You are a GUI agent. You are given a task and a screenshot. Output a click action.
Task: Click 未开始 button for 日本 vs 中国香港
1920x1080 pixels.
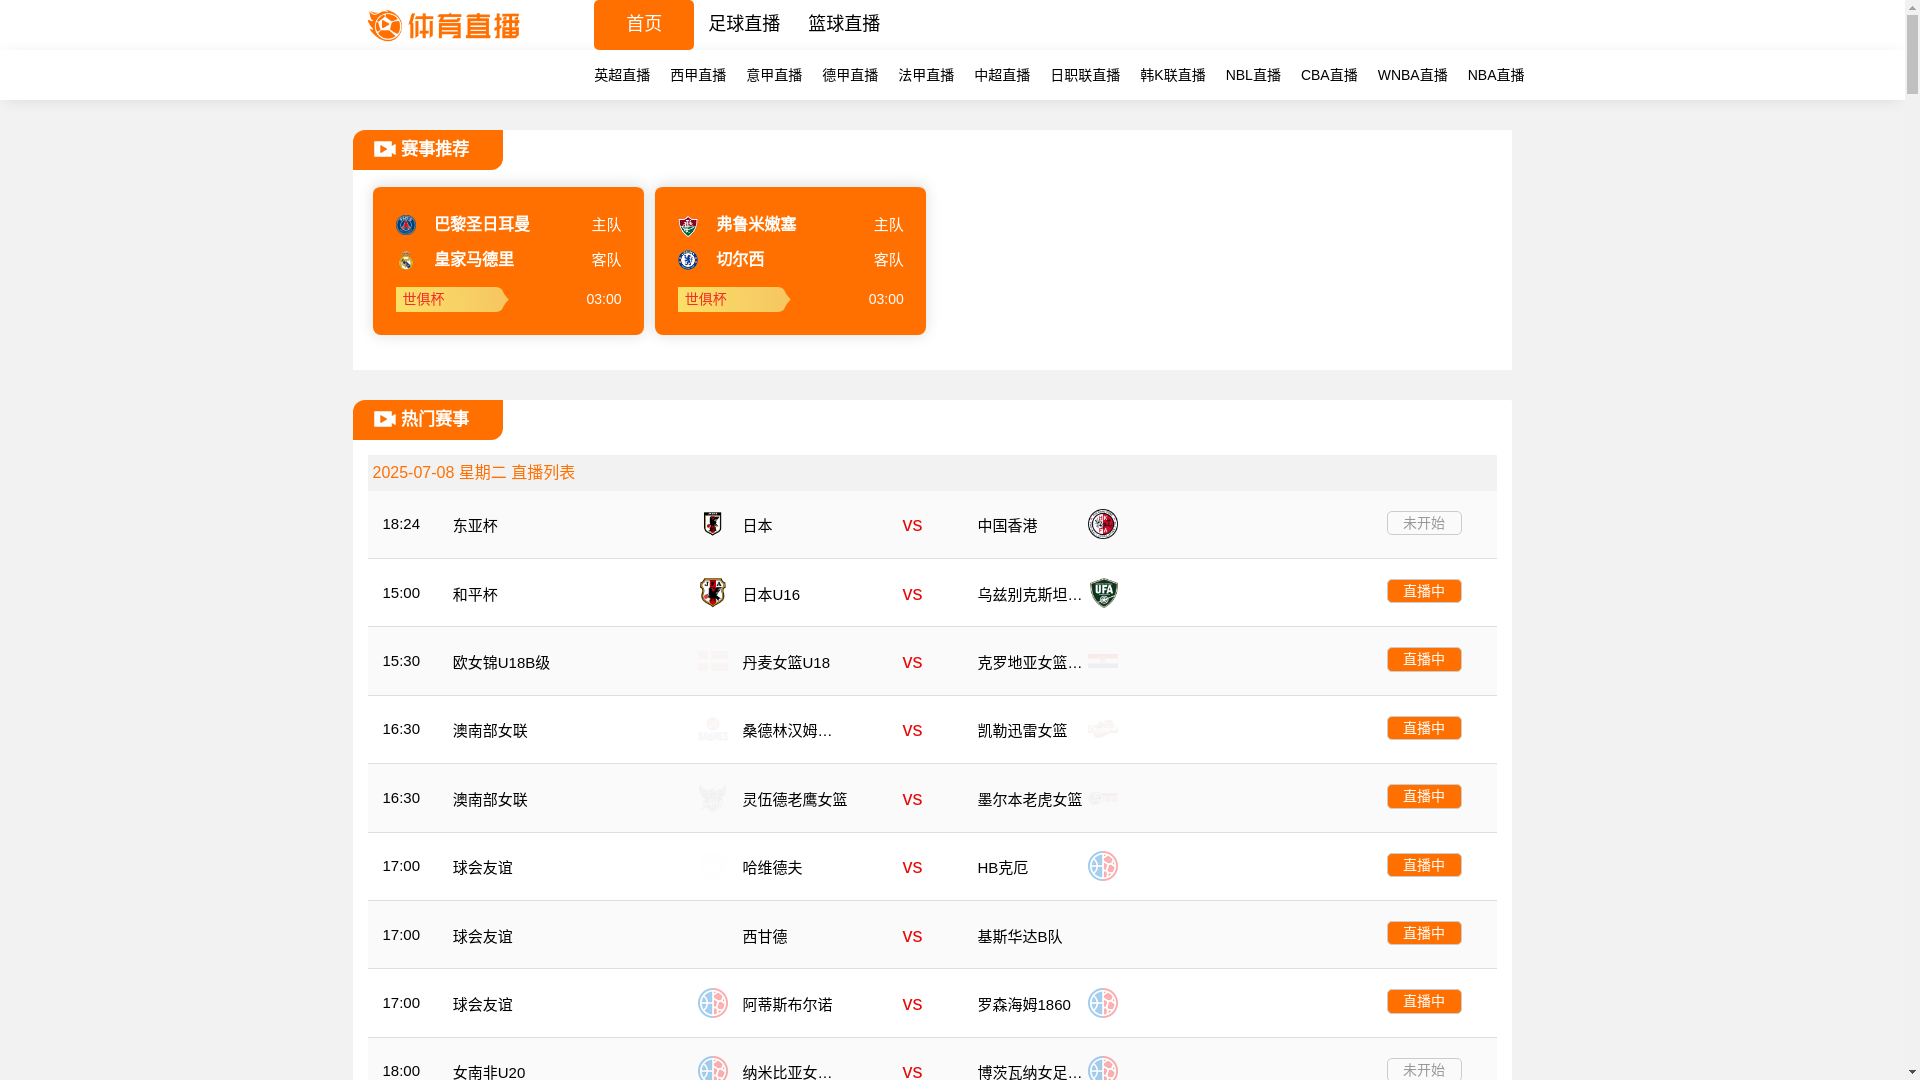(x=1423, y=523)
